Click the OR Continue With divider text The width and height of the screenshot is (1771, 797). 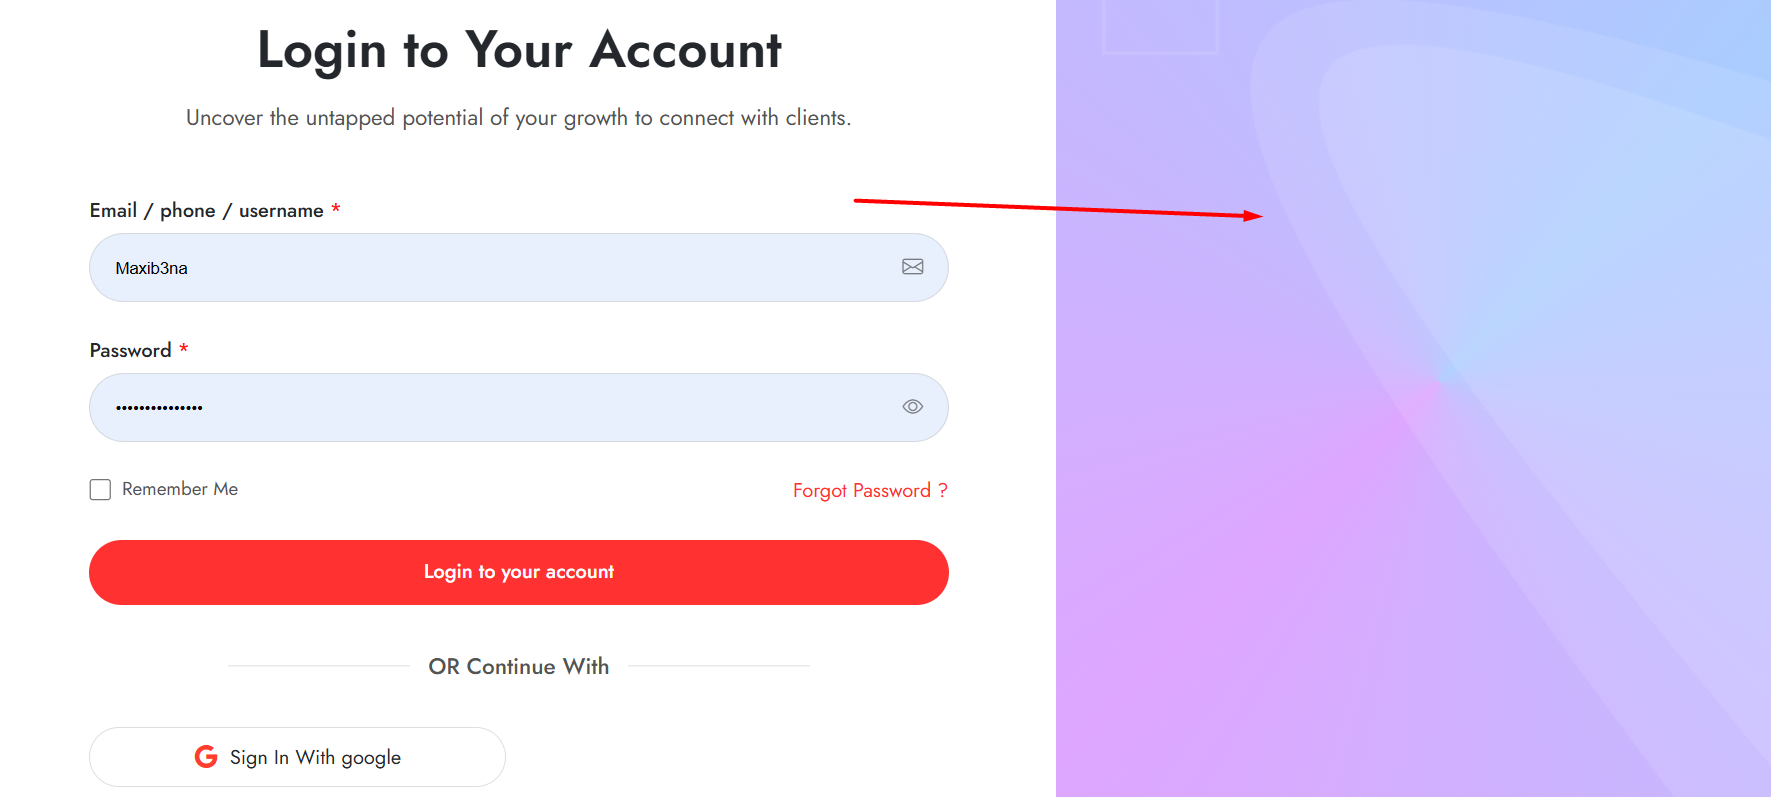point(519,666)
